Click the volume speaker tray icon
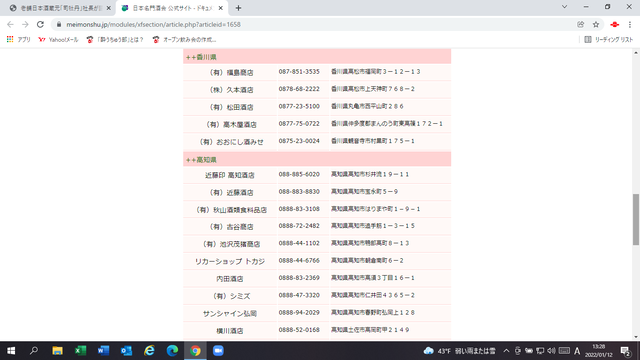 (x=551, y=351)
